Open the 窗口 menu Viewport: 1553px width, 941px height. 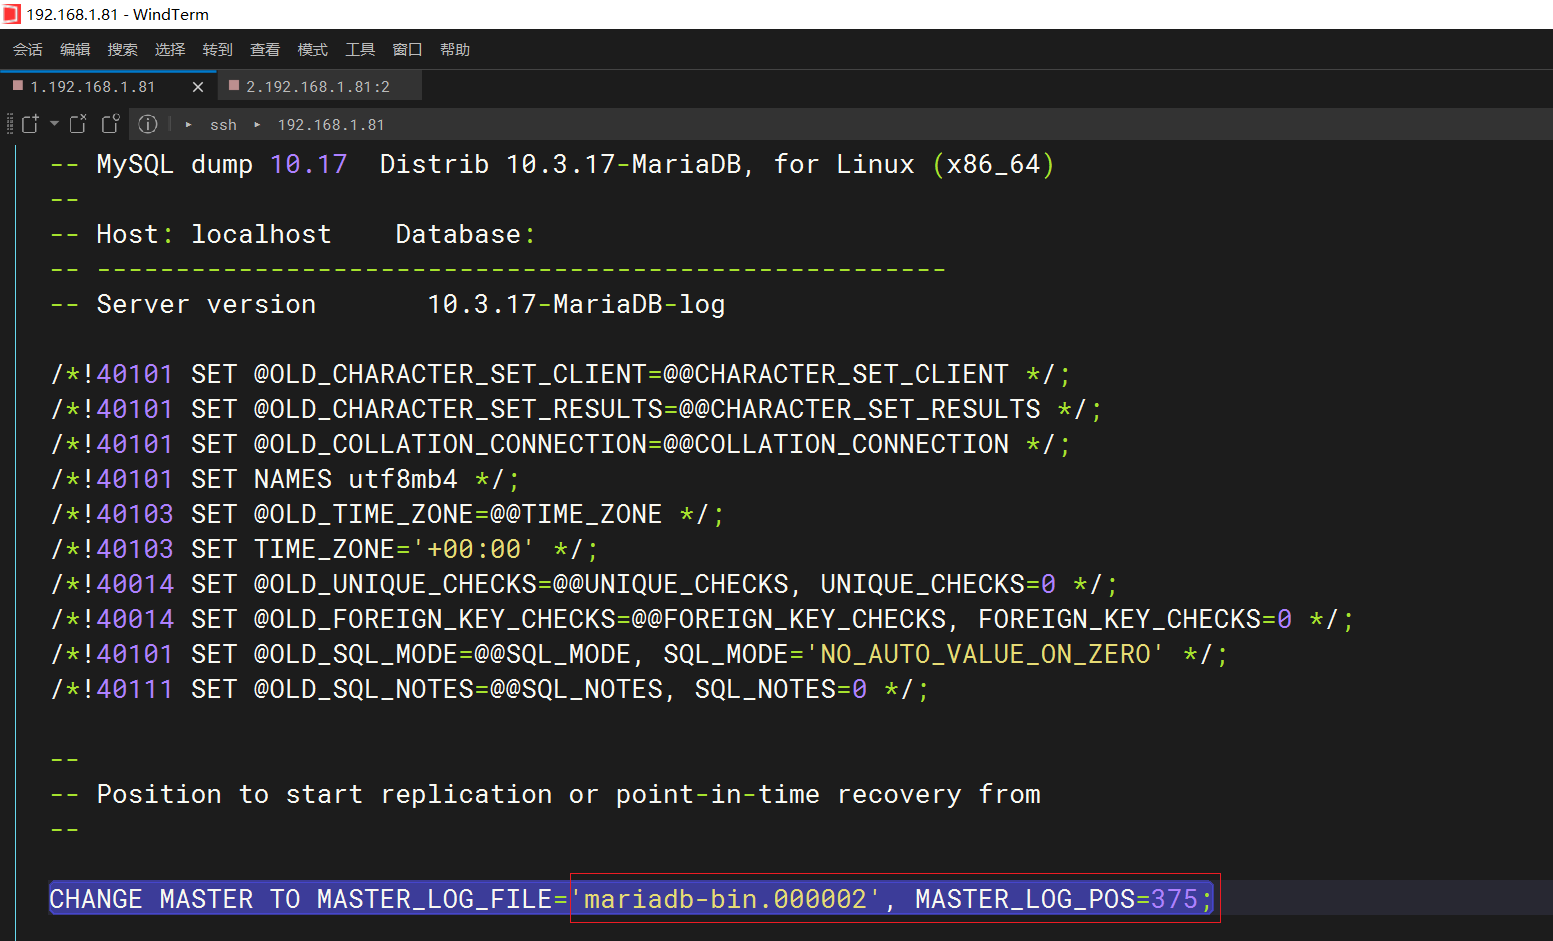[x=407, y=49]
